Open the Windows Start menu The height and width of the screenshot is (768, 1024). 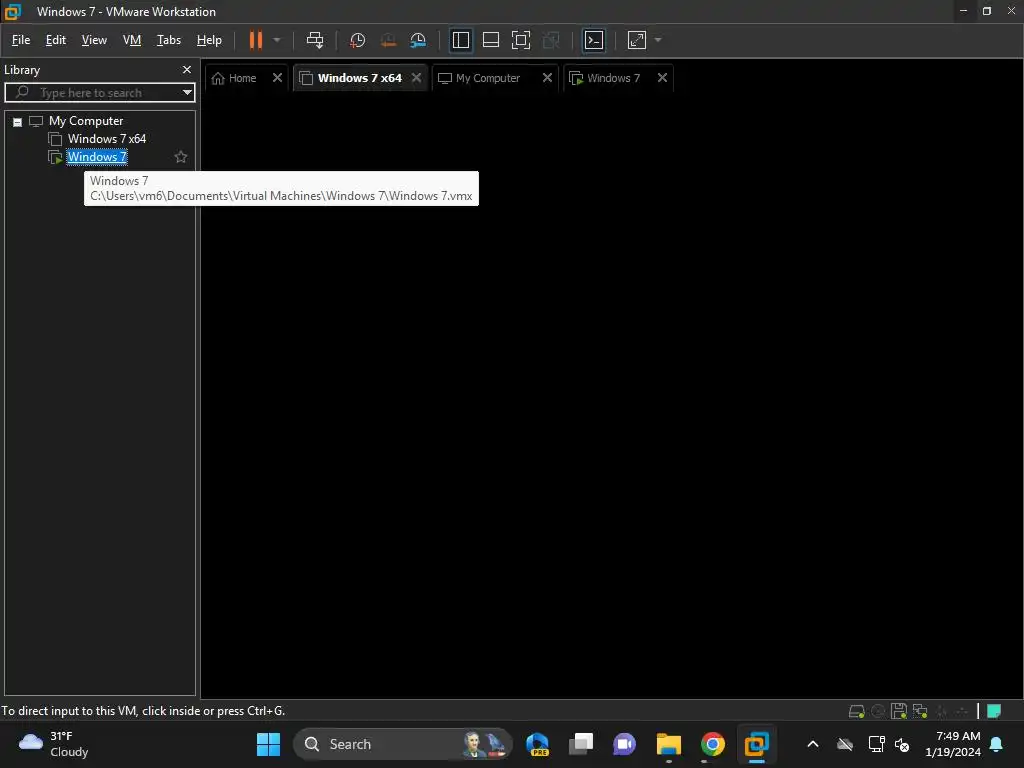coord(268,744)
